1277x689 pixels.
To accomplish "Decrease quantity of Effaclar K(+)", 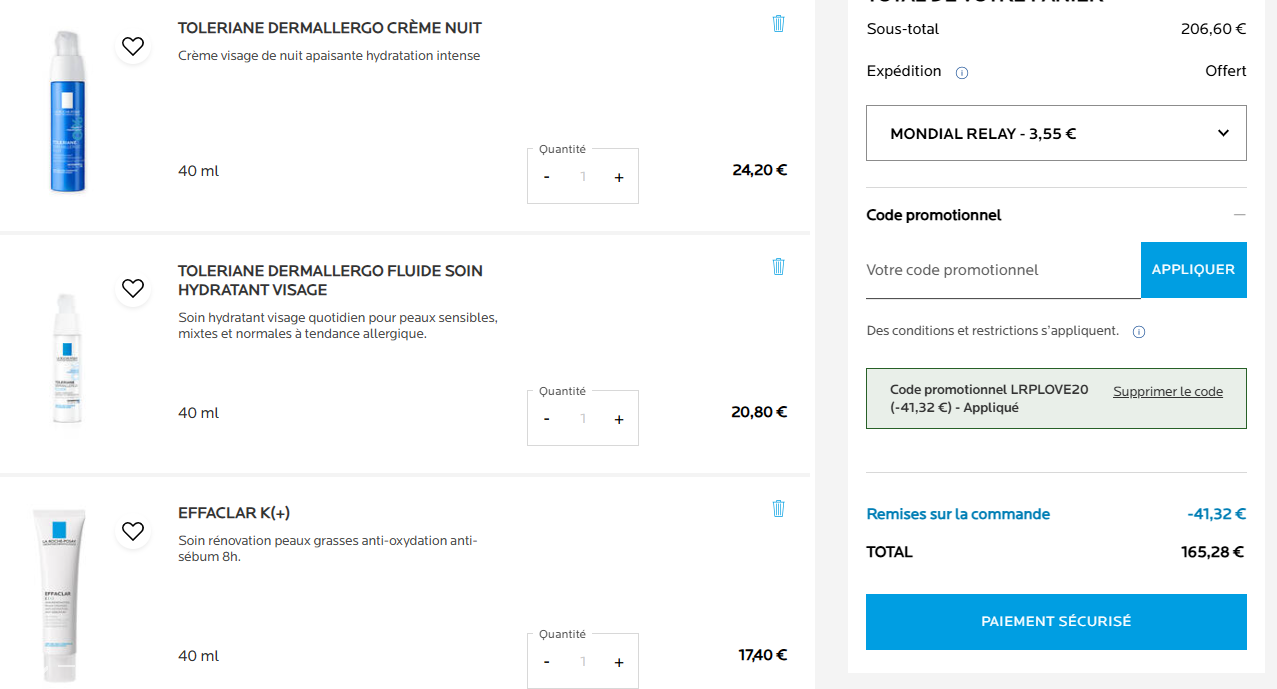I will [546, 662].
